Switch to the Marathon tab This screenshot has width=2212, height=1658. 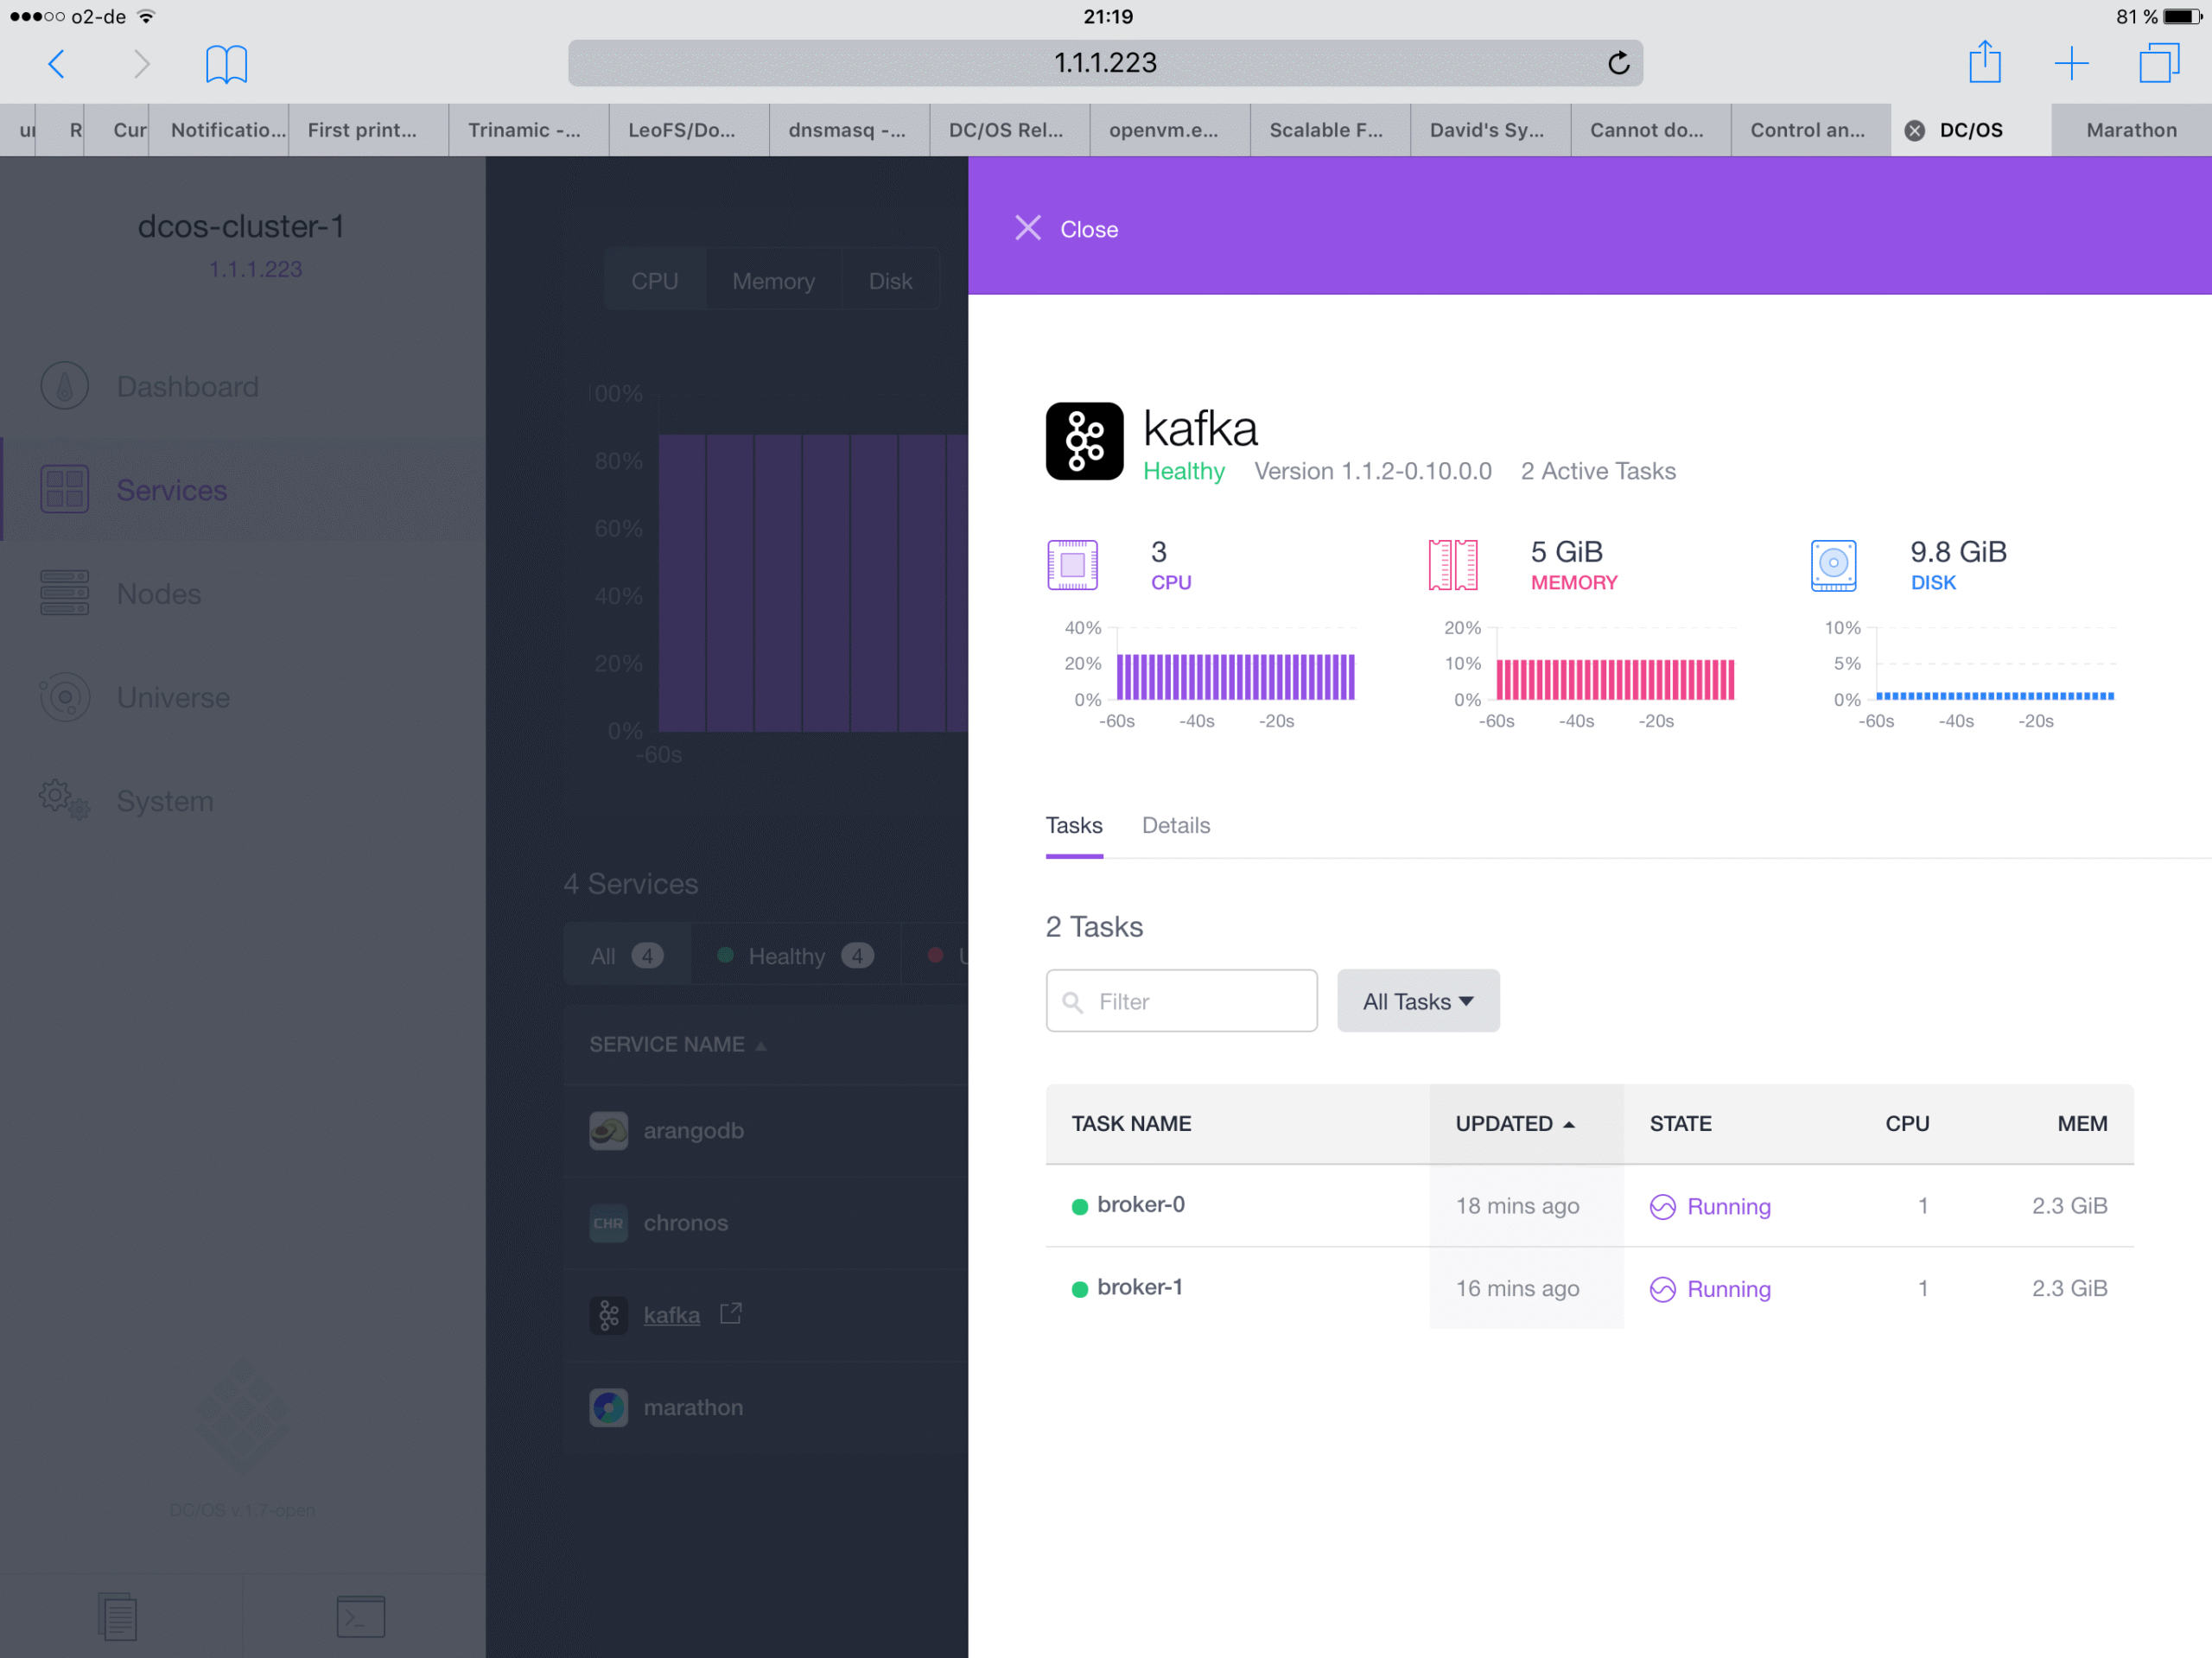coord(2131,130)
